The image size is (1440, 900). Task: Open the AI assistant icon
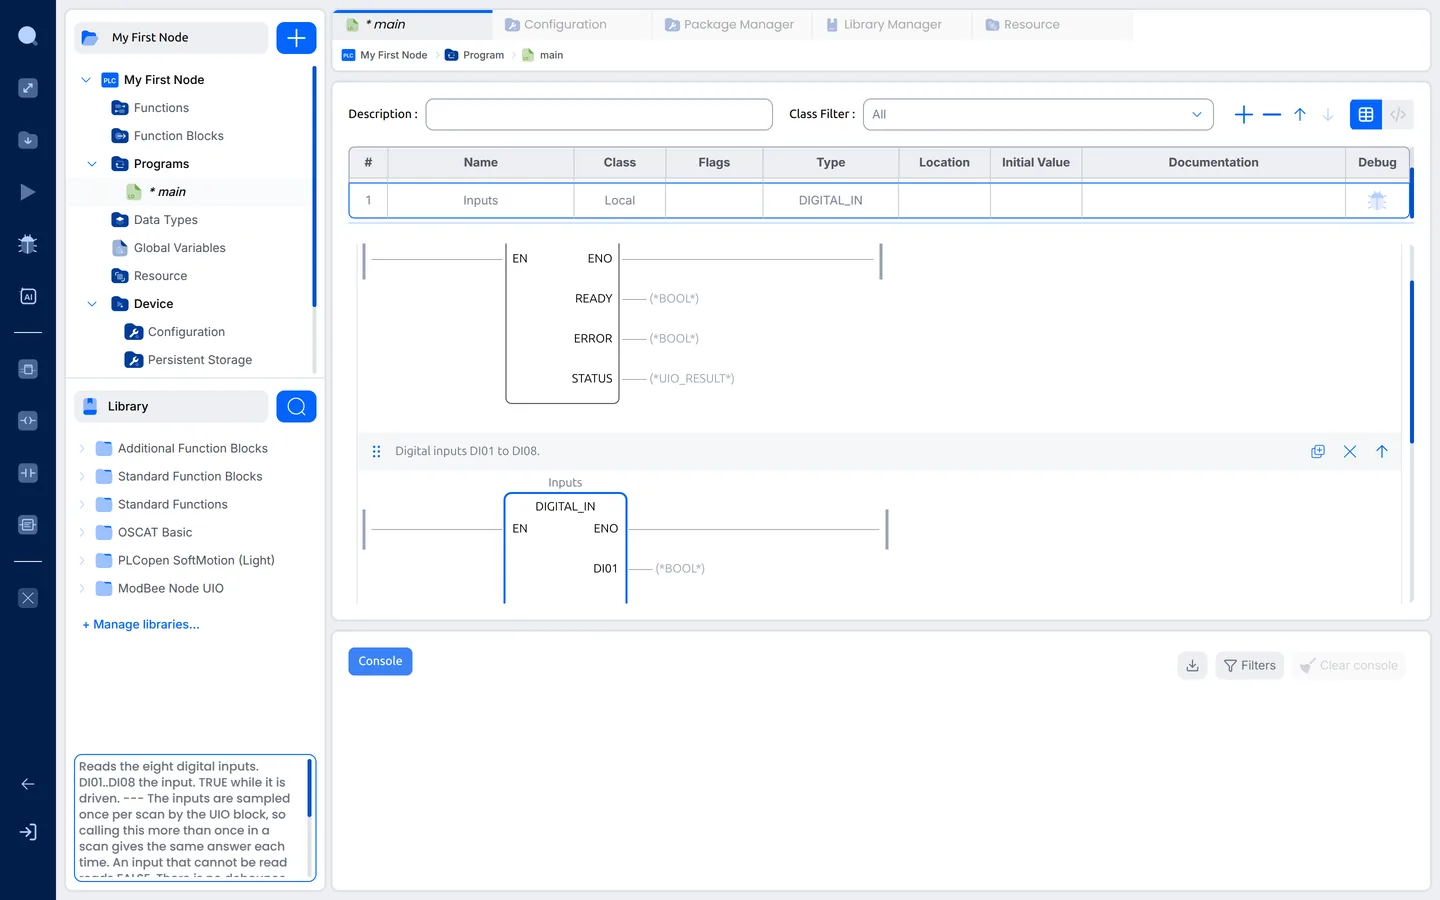pos(28,296)
